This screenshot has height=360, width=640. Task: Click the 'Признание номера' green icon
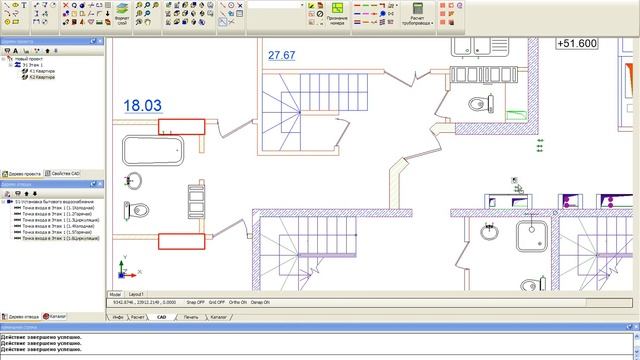[x=337, y=14]
